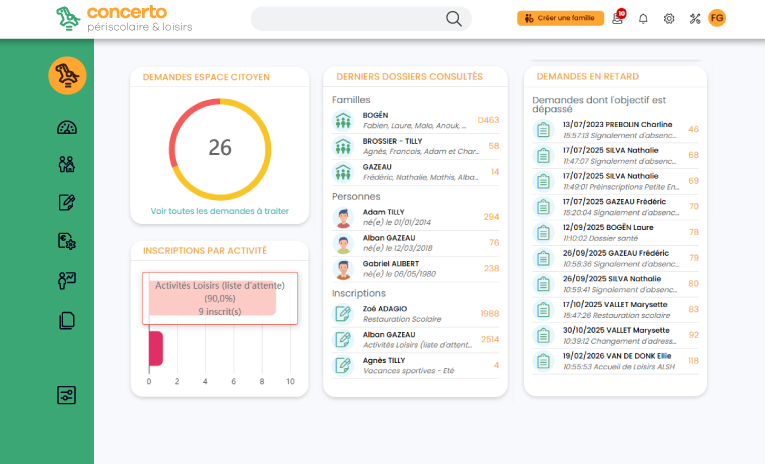Viewport: 765px width, 464px height.
Task: Click the GAZEAU family icon
Action: [x=343, y=172]
